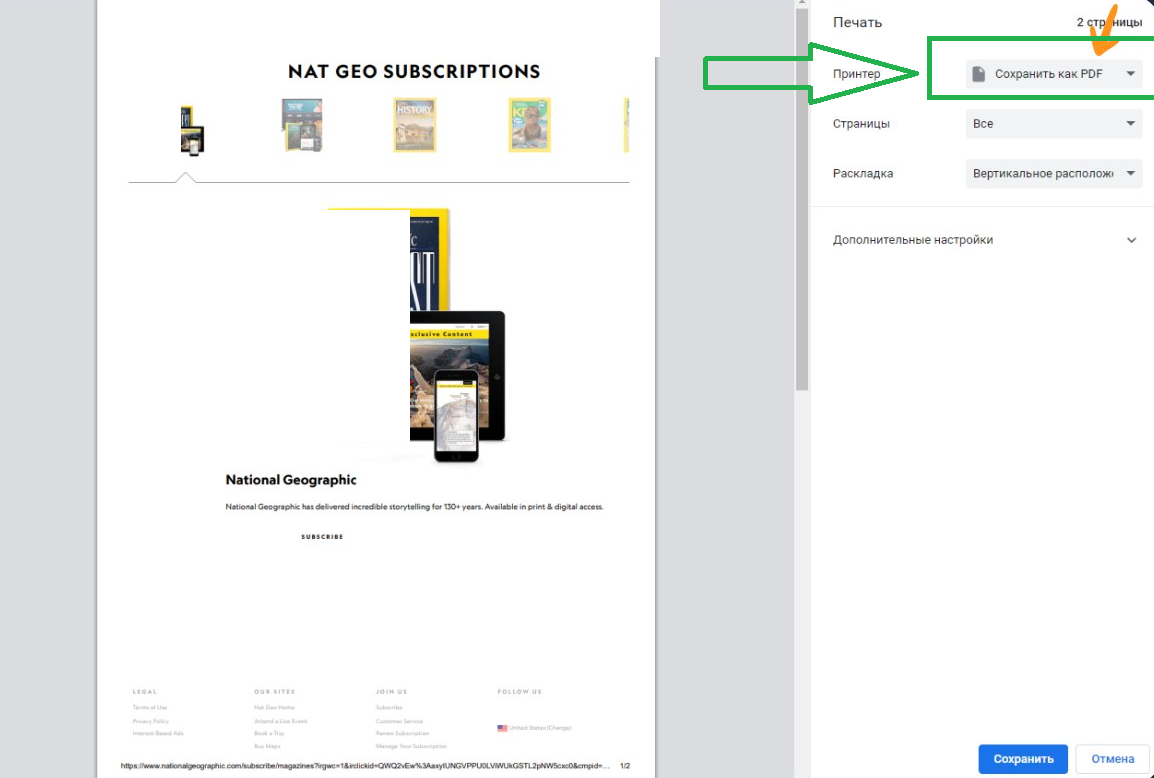This screenshot has width=1154, height=778.
Task: Click the JOIN US footer heading
Action: pyautogui.click(x=392, y=692)
